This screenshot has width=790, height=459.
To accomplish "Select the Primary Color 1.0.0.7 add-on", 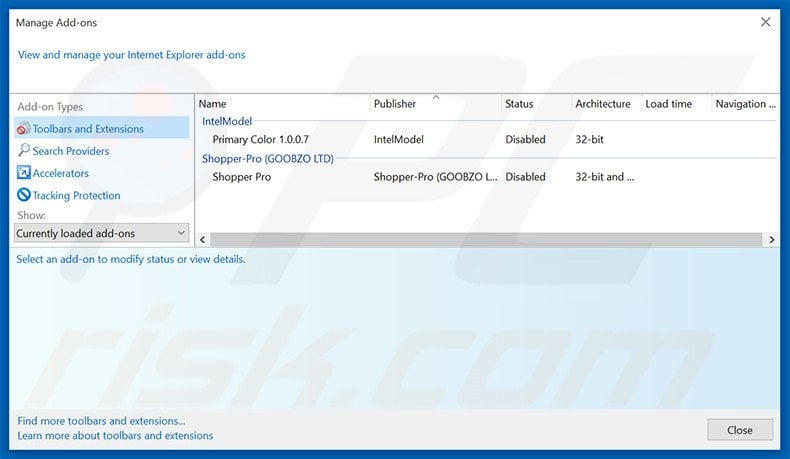I will click(x=260, y=140).
